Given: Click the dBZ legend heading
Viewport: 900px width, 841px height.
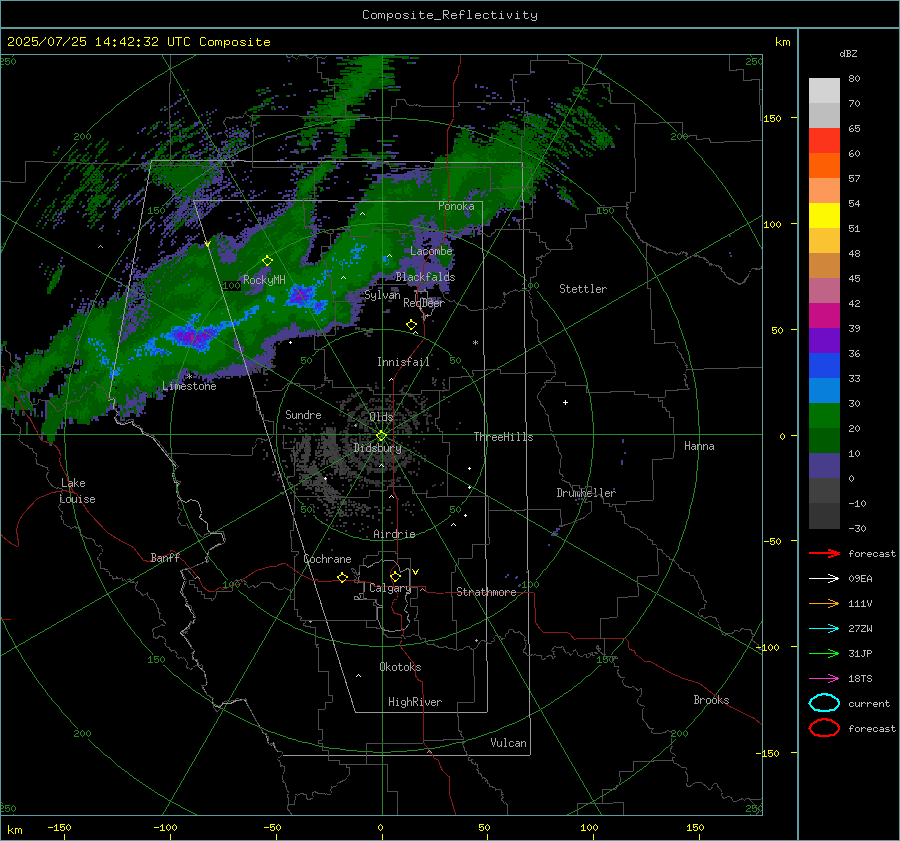Looking at the screenshot, I should 848,53.
